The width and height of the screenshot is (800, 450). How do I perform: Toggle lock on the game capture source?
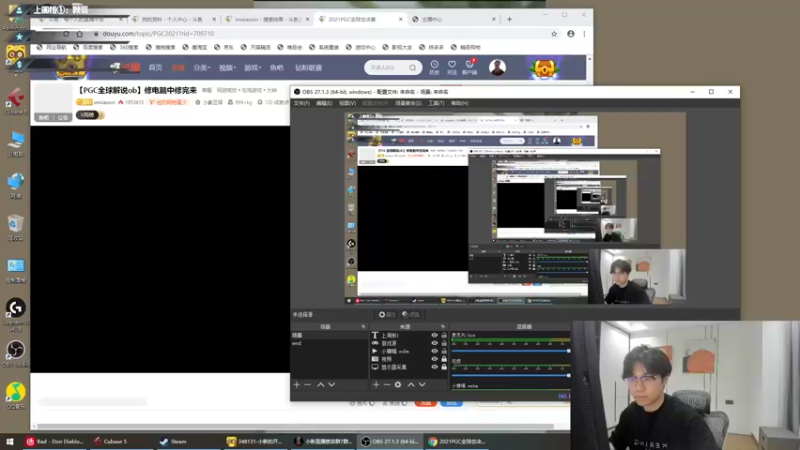click(444, 343)
